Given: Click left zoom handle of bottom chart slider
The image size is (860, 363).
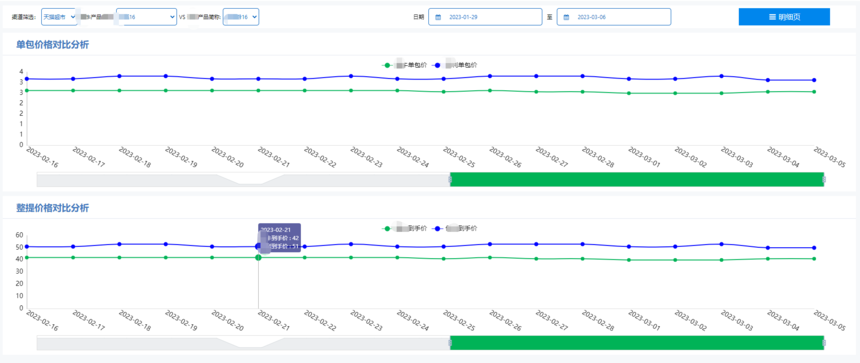Looking at the screenshot, I should [450, 343].
